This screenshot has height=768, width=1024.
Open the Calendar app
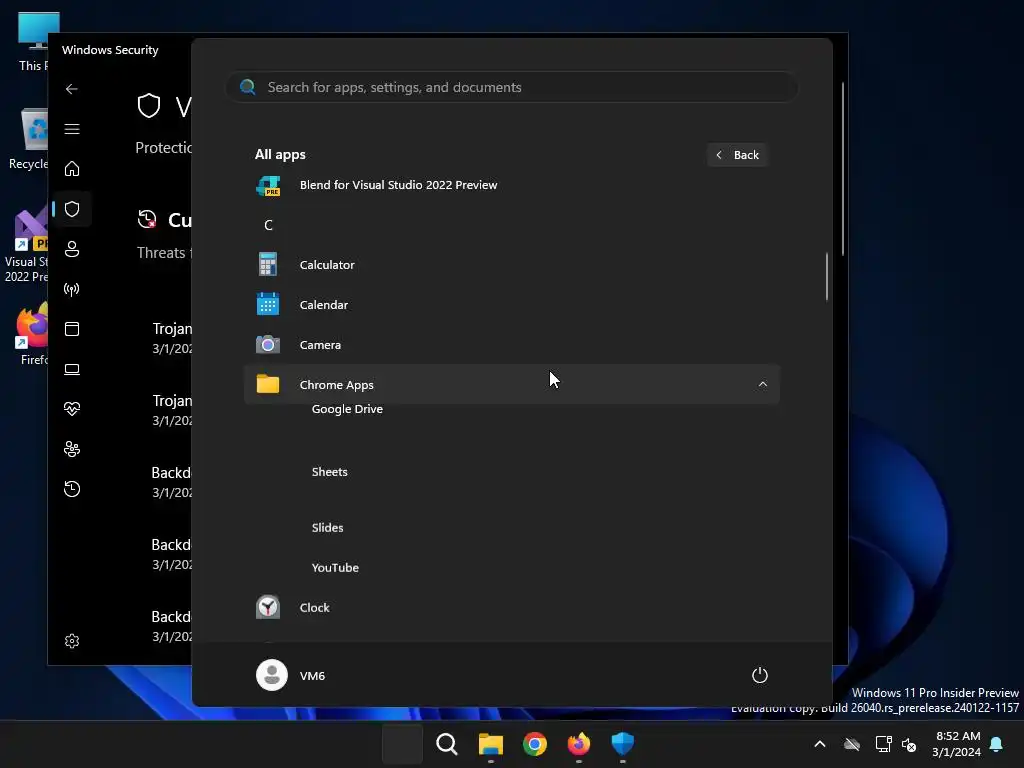(511, 304)
